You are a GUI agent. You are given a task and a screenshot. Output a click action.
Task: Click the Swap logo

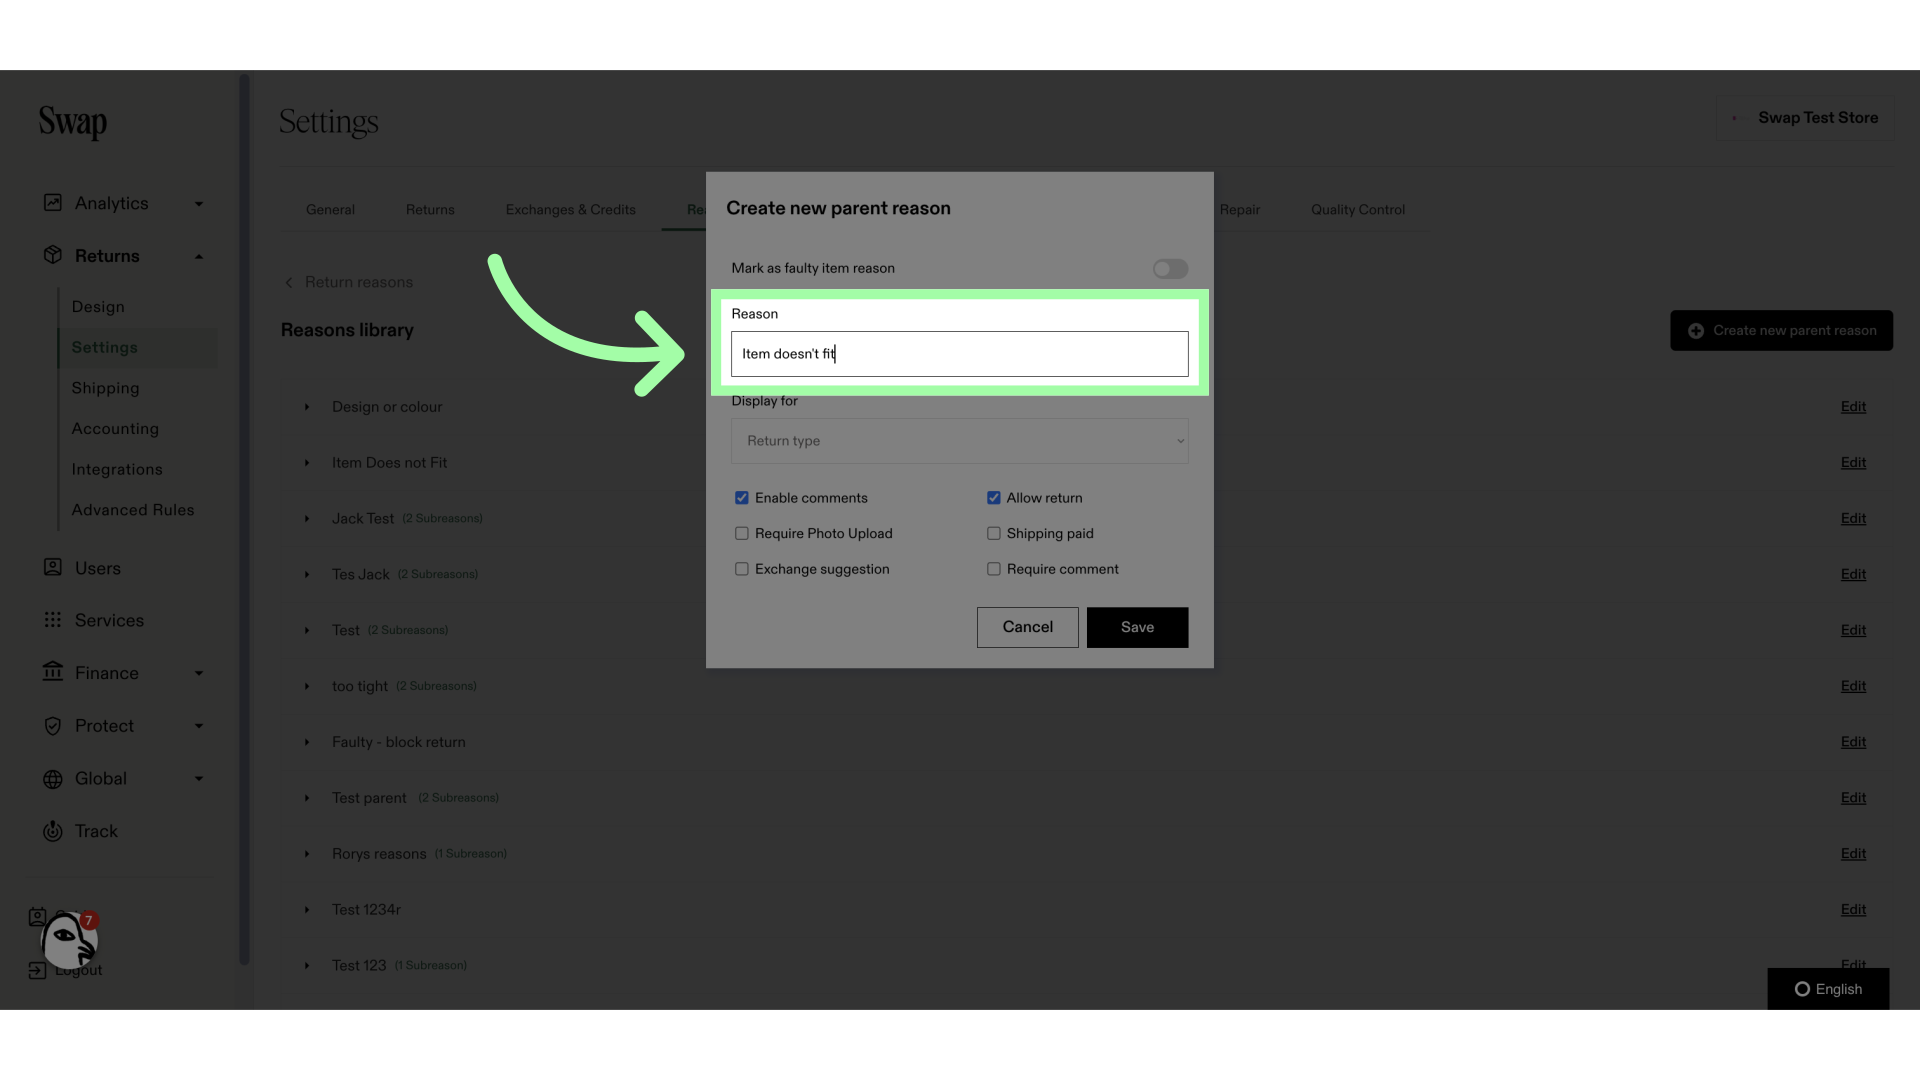click(73, 122)
